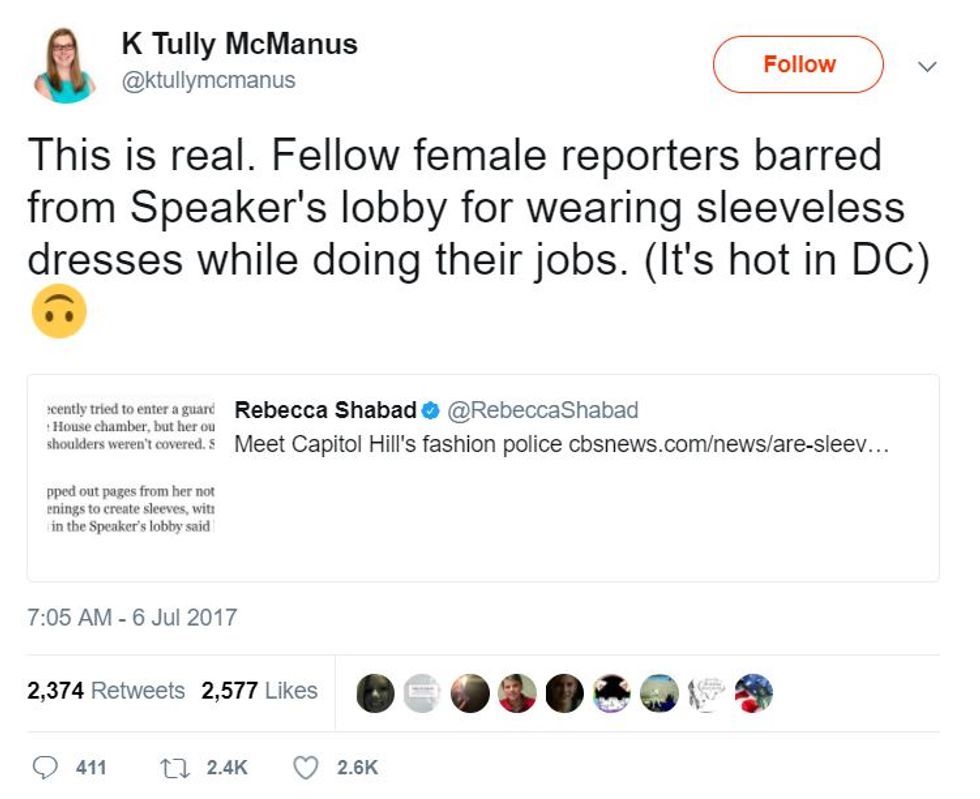Like the tweet with heart icon

pyautogui.click(x=305, y=767)
